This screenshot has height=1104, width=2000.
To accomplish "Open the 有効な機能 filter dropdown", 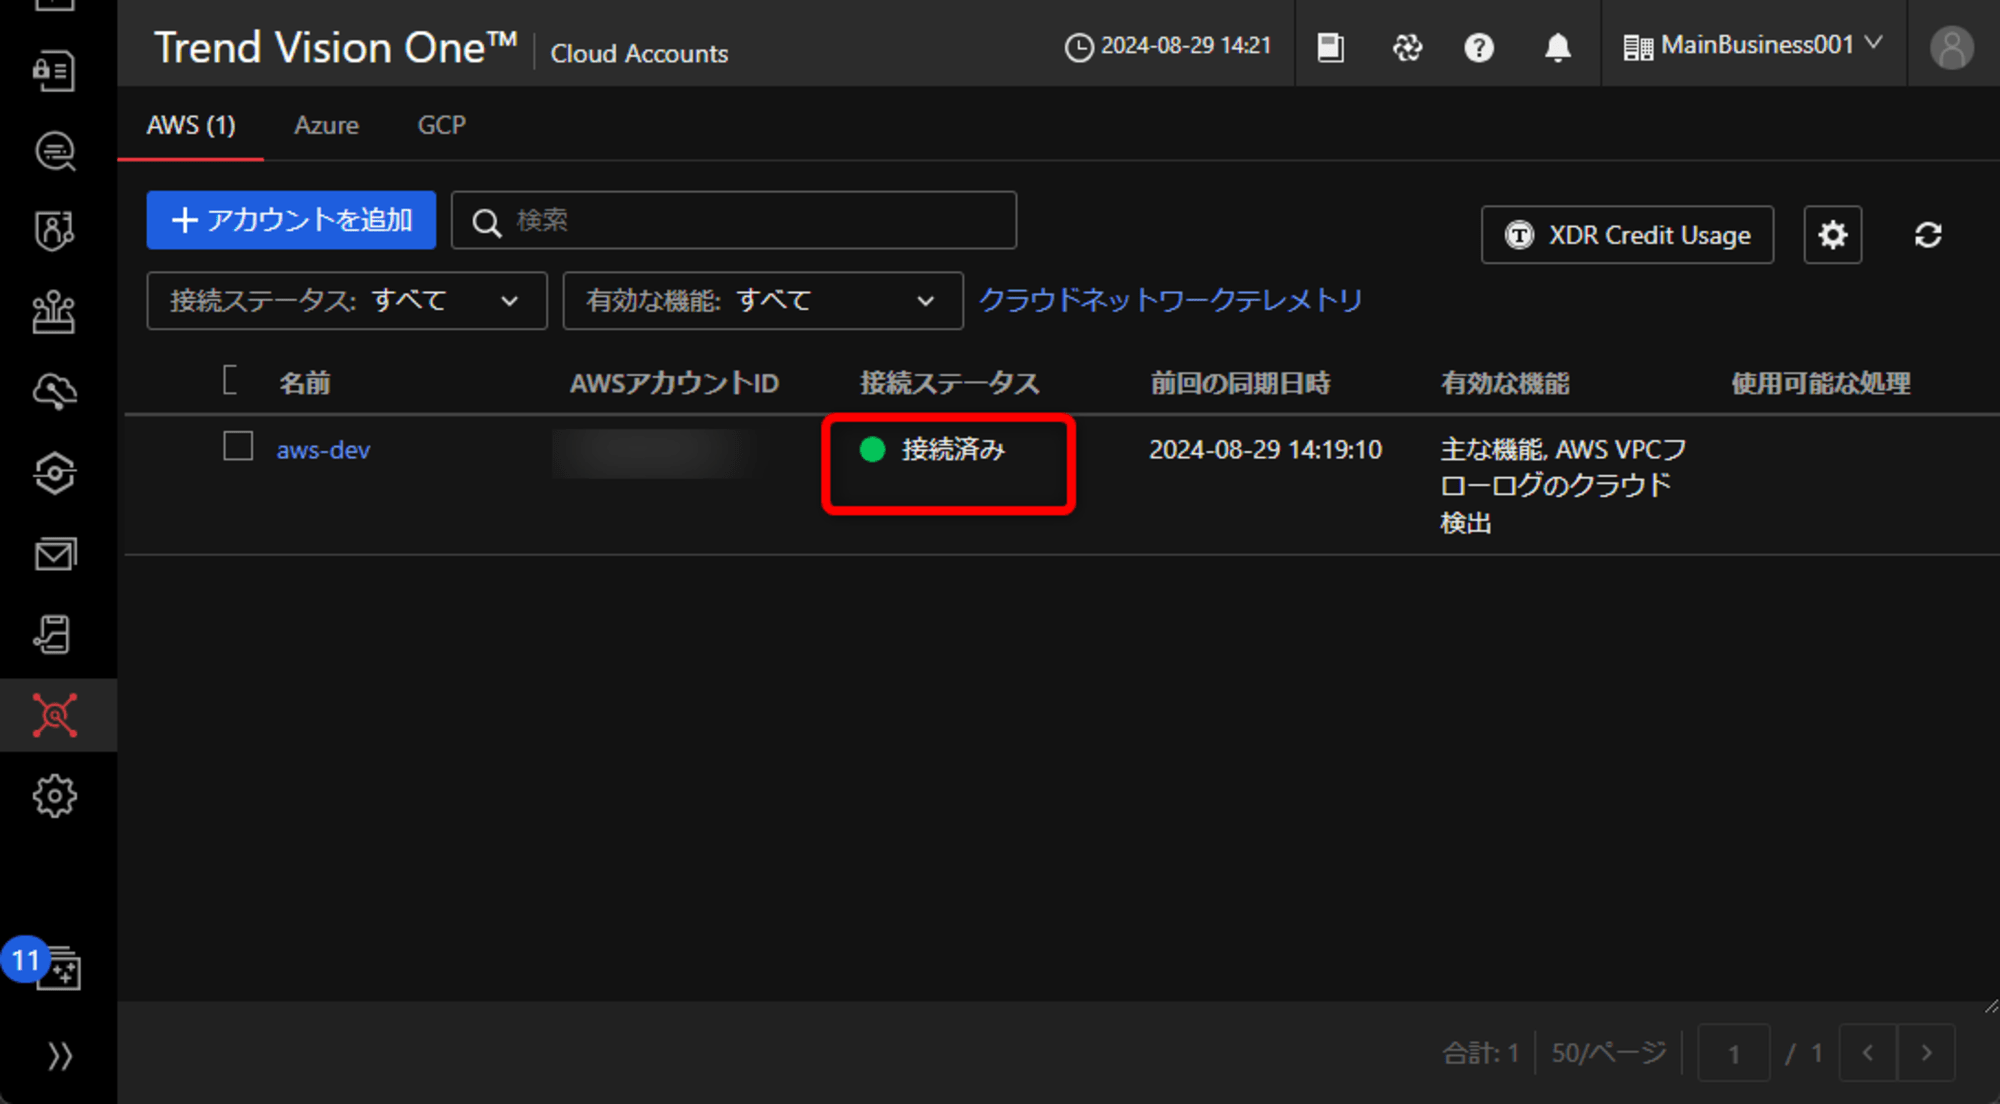I will coord(763,300).
